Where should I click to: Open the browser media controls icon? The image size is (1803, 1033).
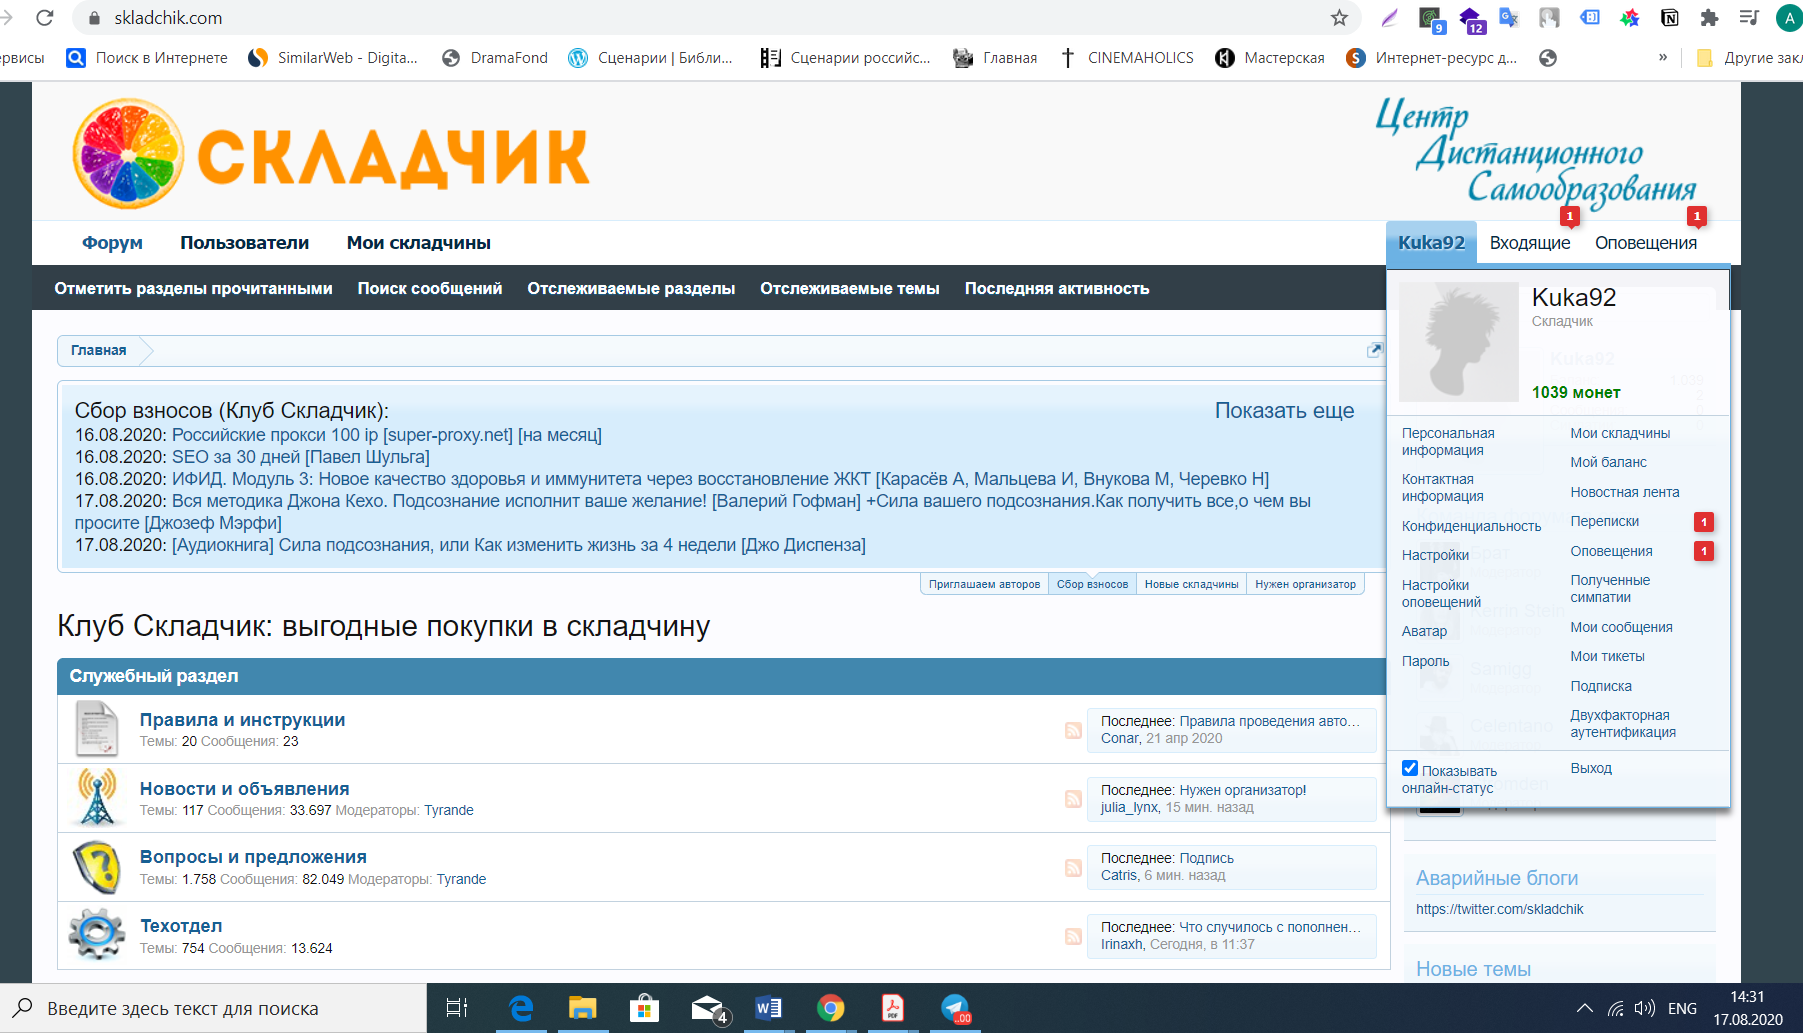pos(1749,18)
